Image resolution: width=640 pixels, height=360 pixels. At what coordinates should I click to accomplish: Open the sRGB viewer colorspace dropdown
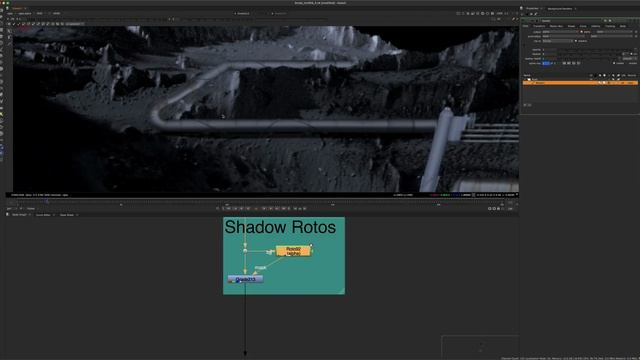click(x=57, y=13)
